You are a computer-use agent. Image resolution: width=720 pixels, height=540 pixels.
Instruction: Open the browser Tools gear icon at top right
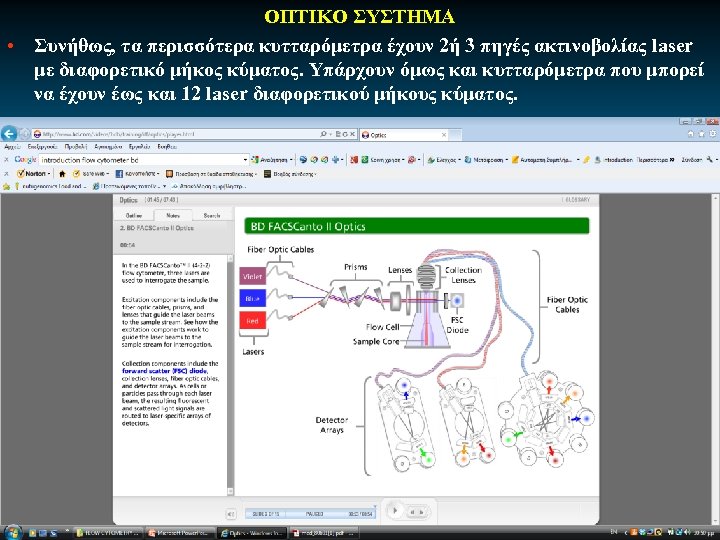coord(713,134)
